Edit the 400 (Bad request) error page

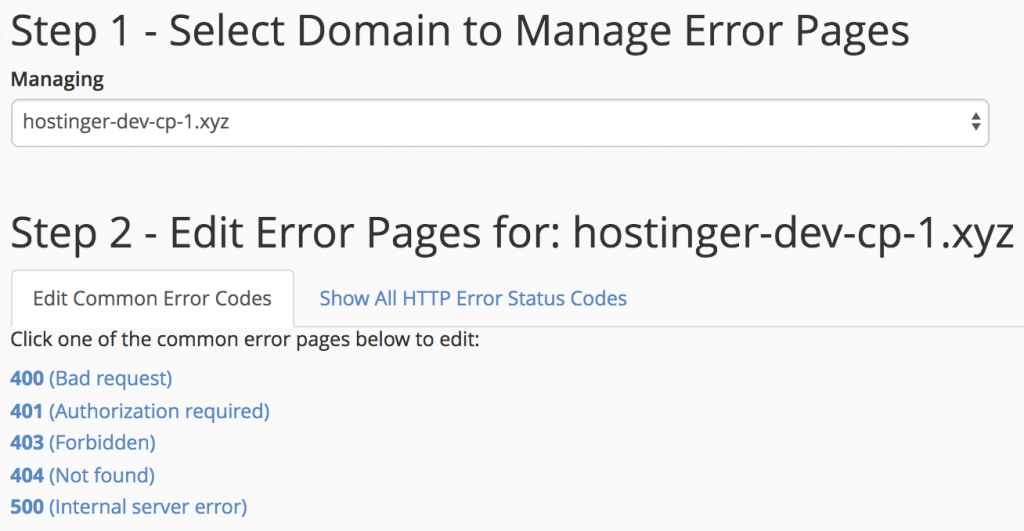click(x=91, y=378)
